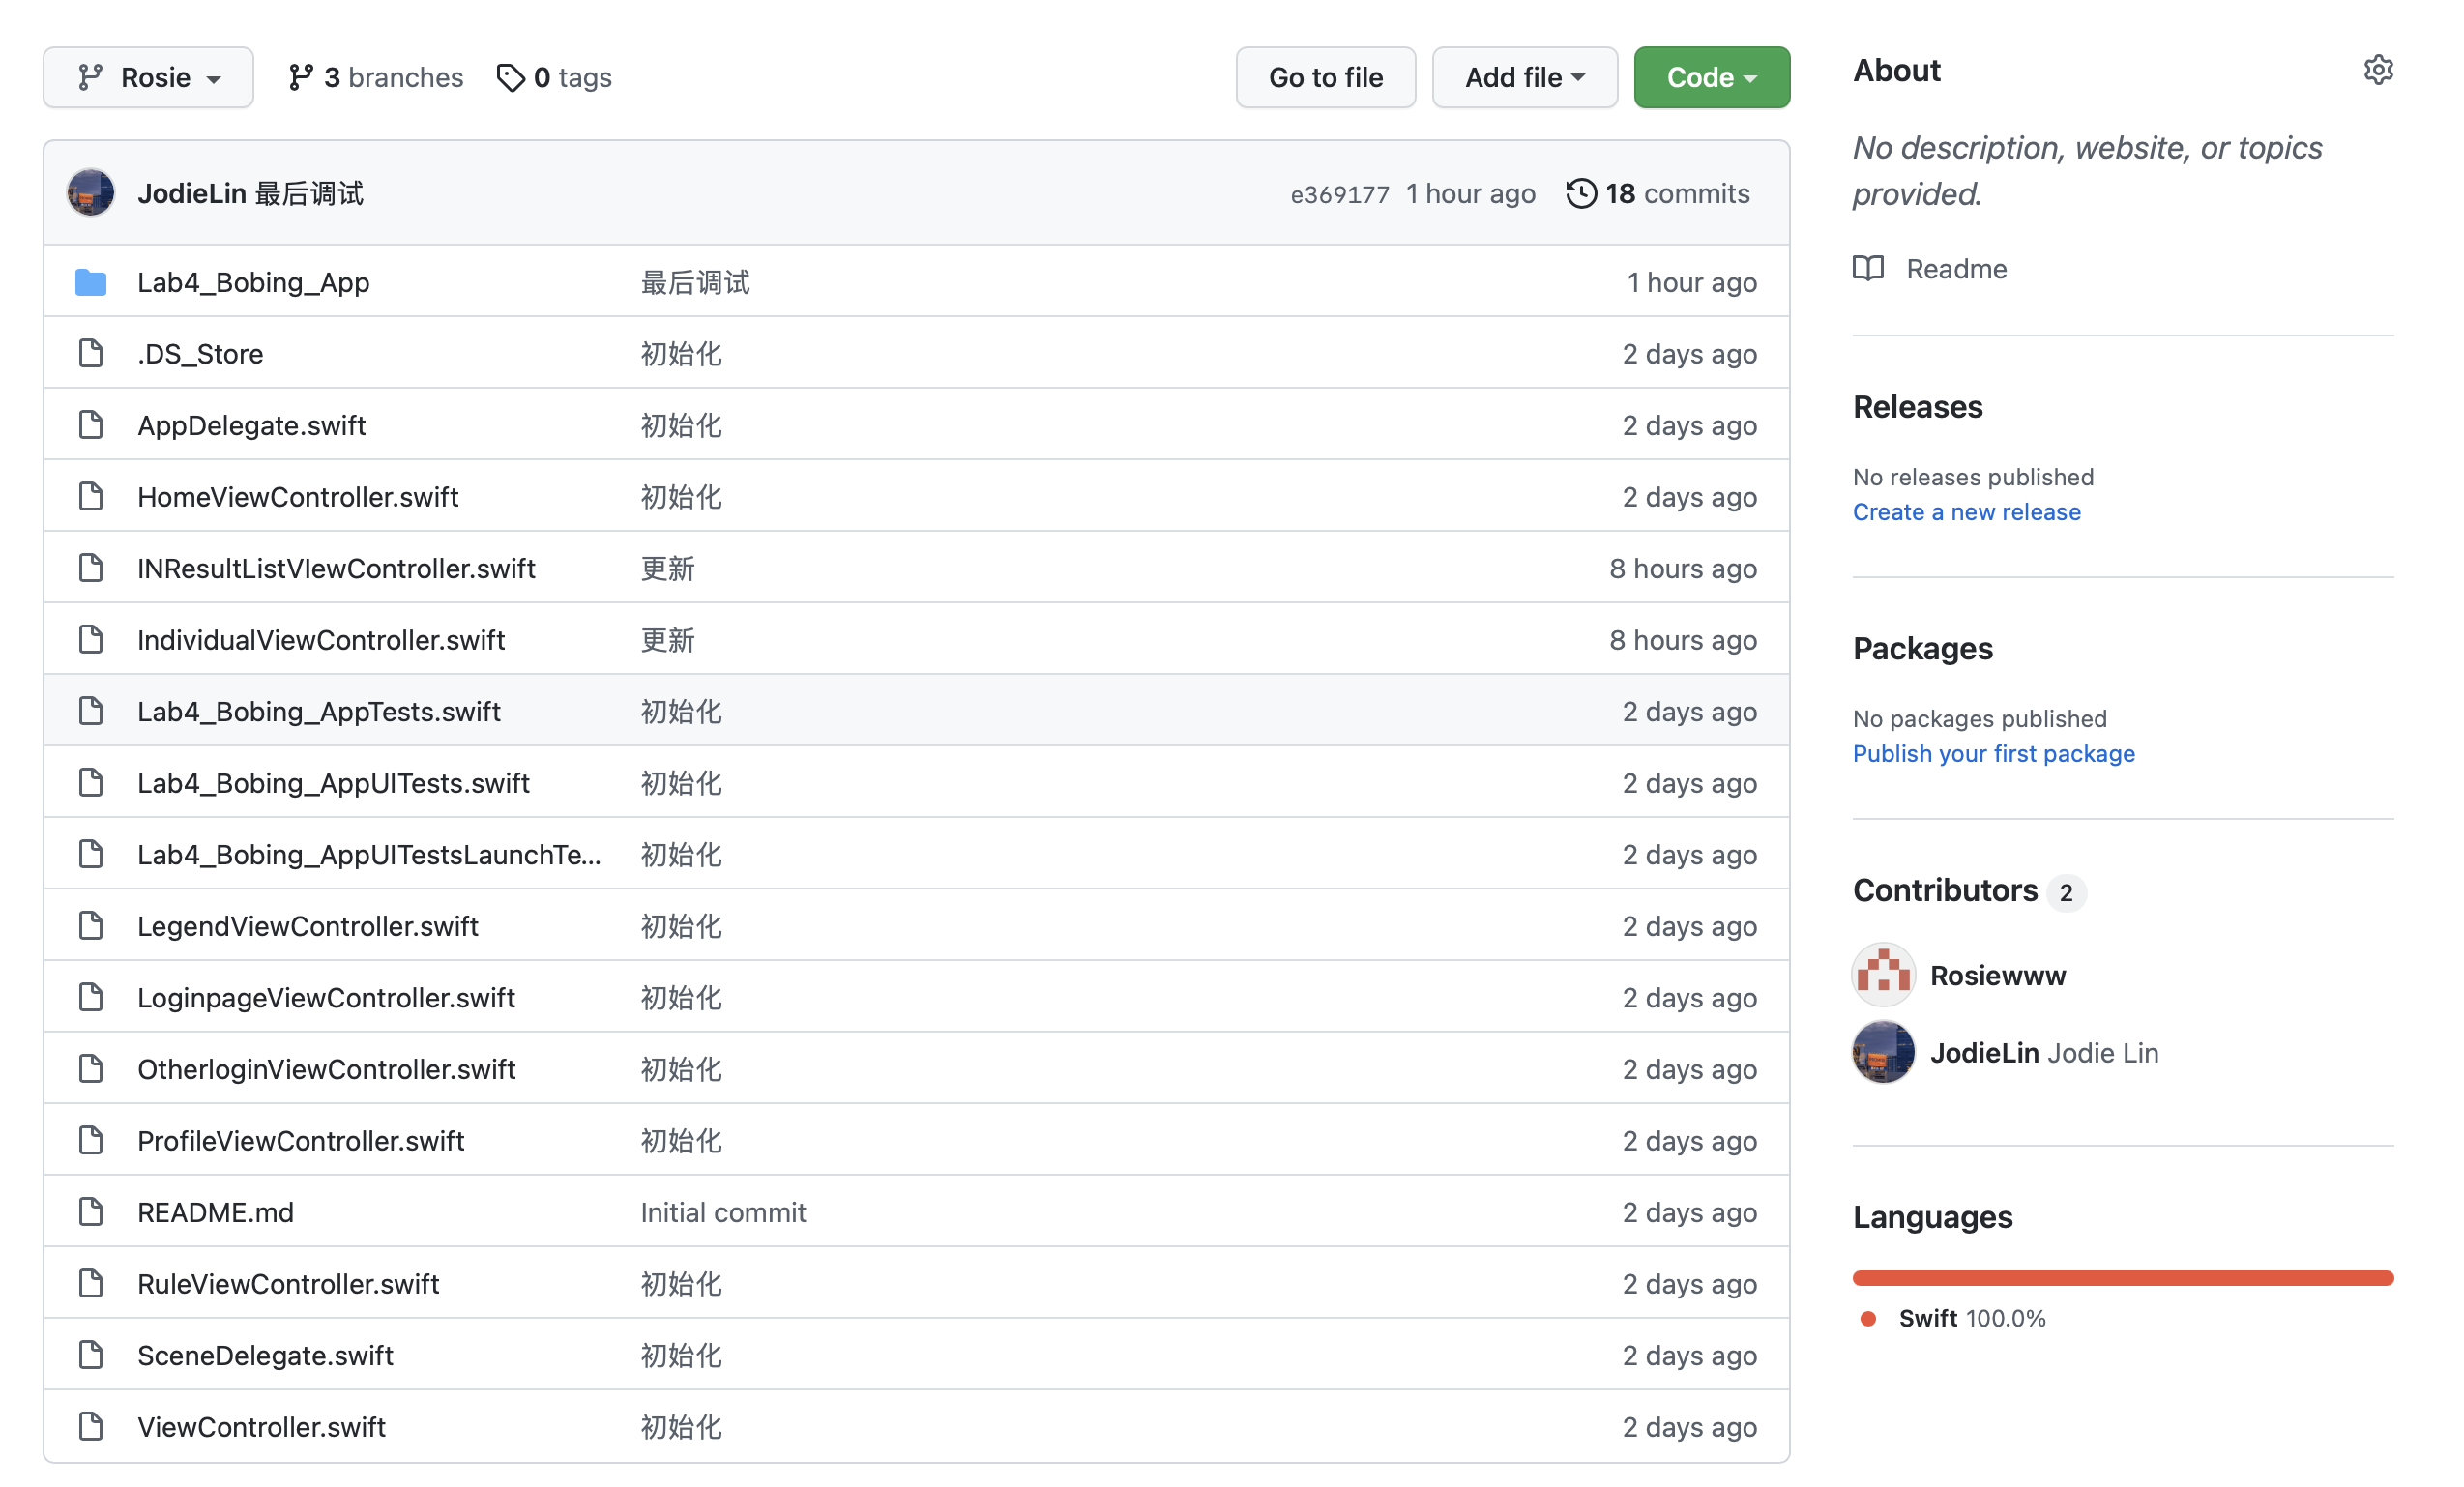This screenshot has width=2464, height=1487.
Task: Open commit hash e369177
Action: click(x=1339, y=194)
